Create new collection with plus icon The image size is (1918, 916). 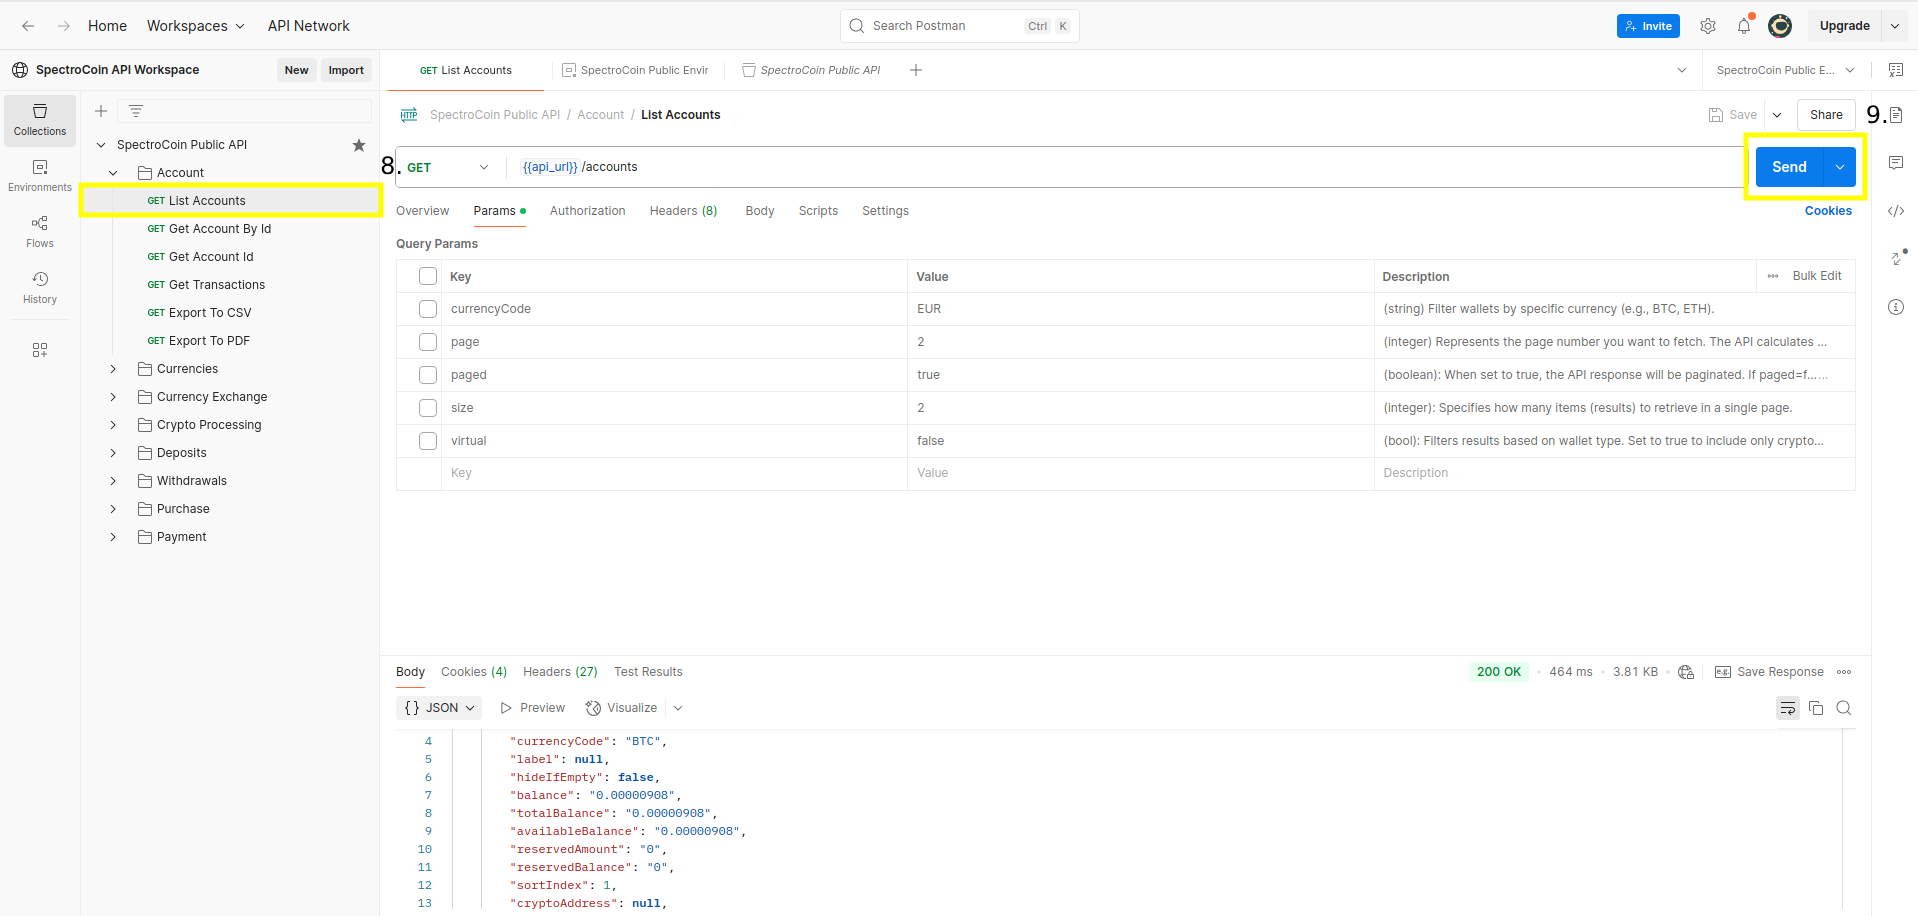[101, 111]
